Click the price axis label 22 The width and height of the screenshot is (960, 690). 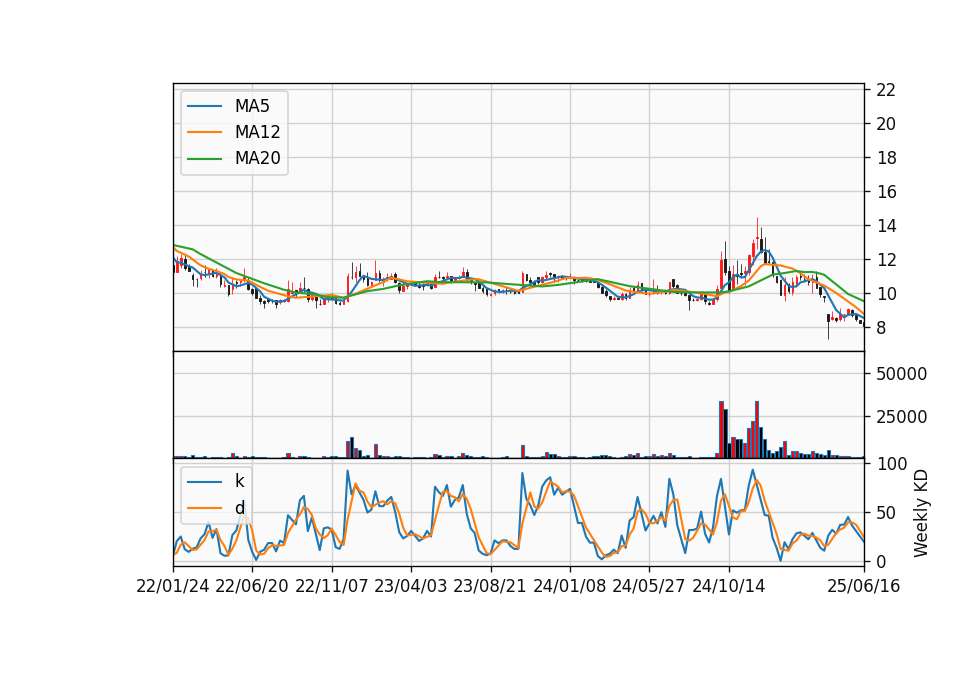[x=886, y=90]
